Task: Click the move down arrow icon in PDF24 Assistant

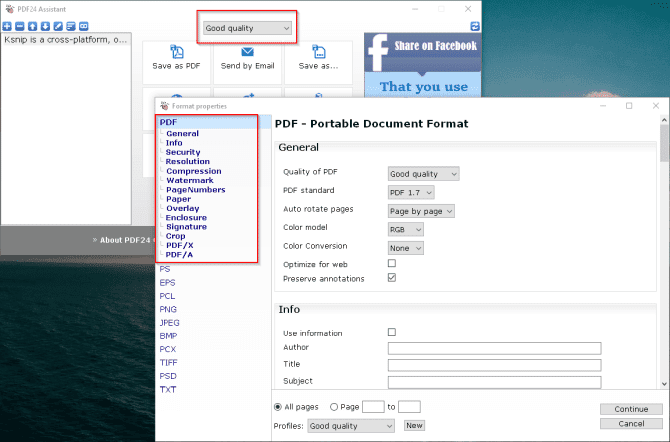Action: 45,26
